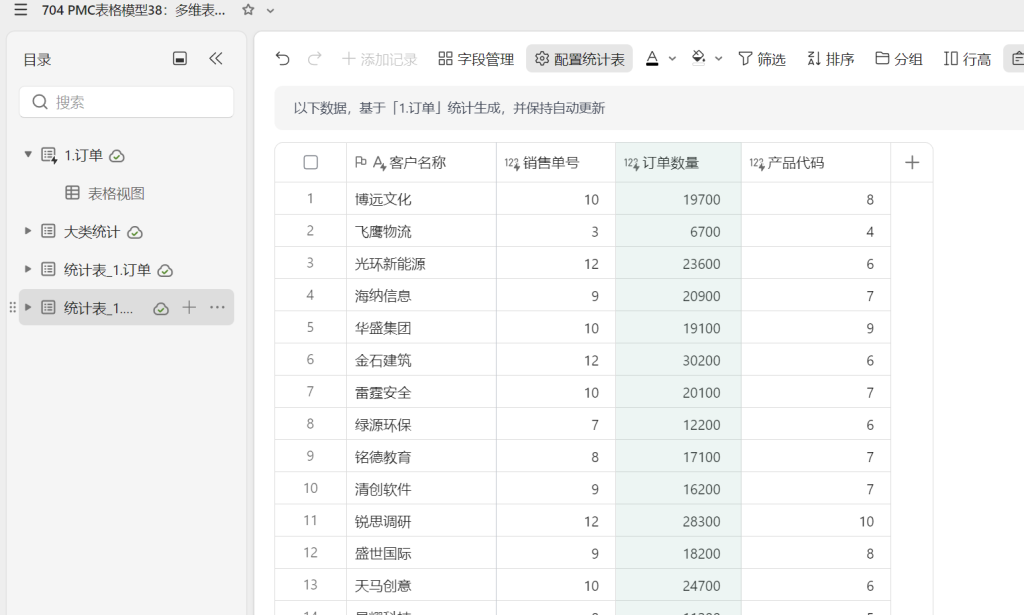Viewport: 1024px width, 615px height.
Task: Add a view with the plus on 统计表_1...
Action: [x=189, y=307]
